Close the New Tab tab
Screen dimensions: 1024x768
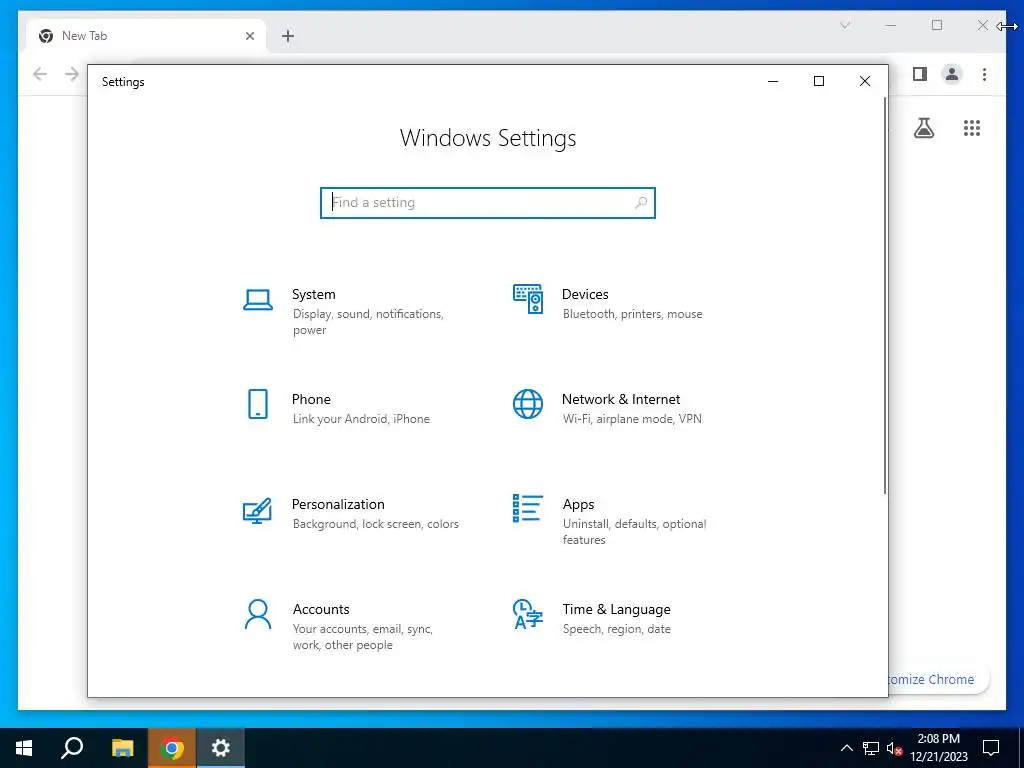[x=249, y=36]
